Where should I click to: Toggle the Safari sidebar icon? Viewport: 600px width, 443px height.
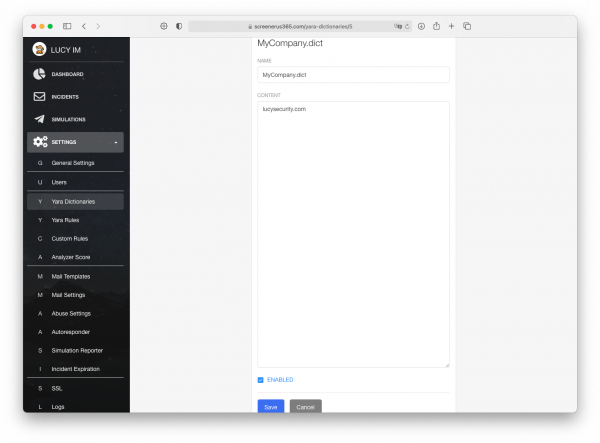coord(67,26)
